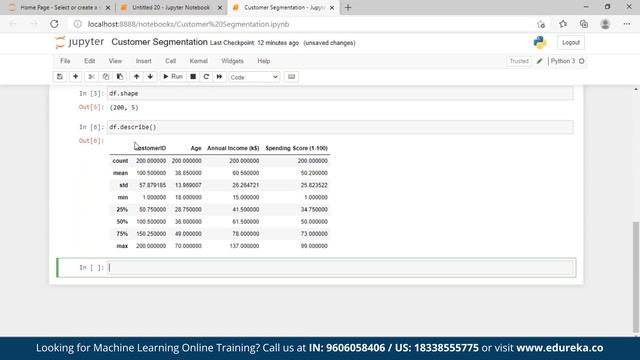
Task: Interrupt the kernel with stop icon
Action: tap(193, 77)
